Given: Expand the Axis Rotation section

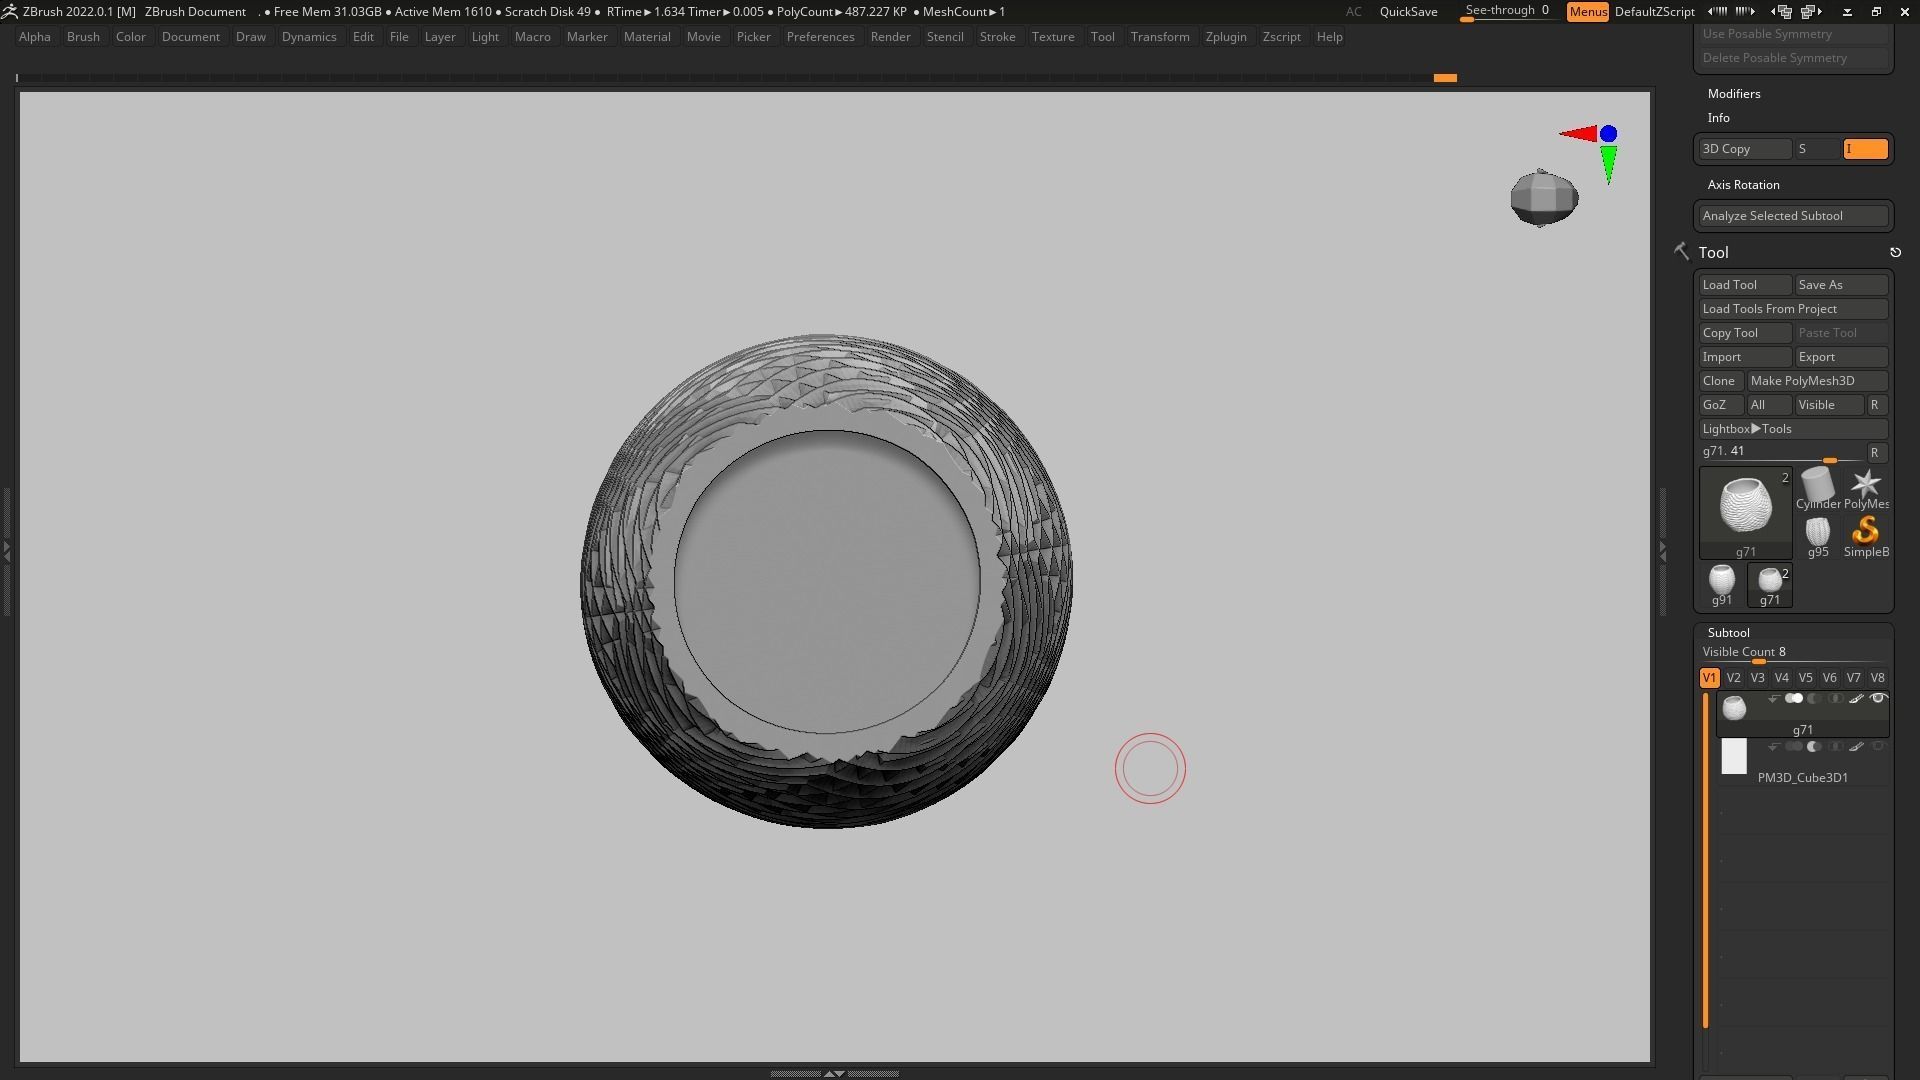Looking at the screenshot, I should pyautogui.click(x=1743, y=185).
